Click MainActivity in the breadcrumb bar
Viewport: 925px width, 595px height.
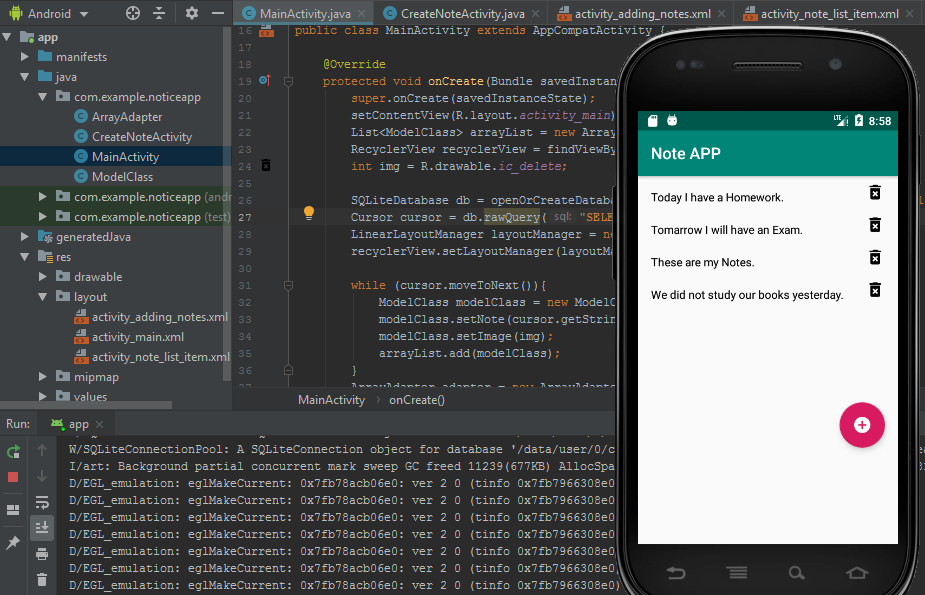point(332,400)
